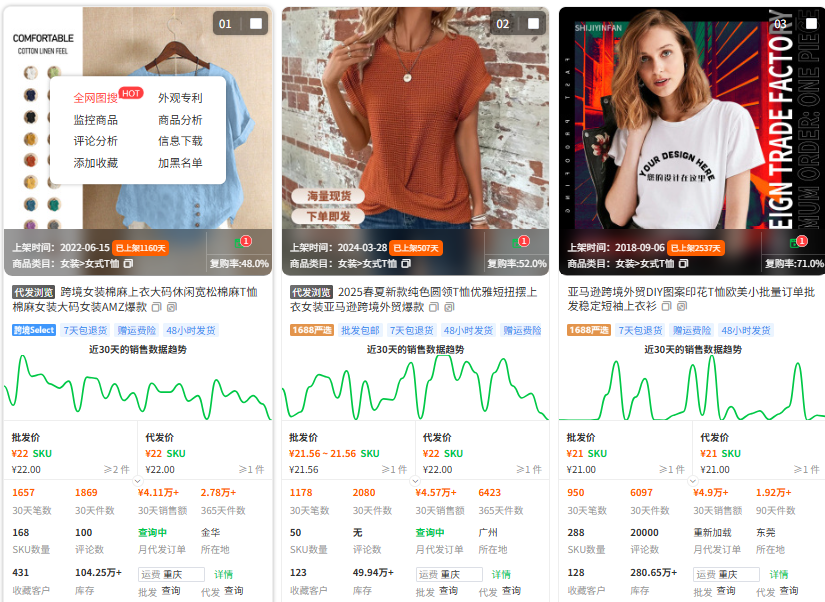
Task: Choose 加黑名单 from popup menu
Action: pos(180,163)
